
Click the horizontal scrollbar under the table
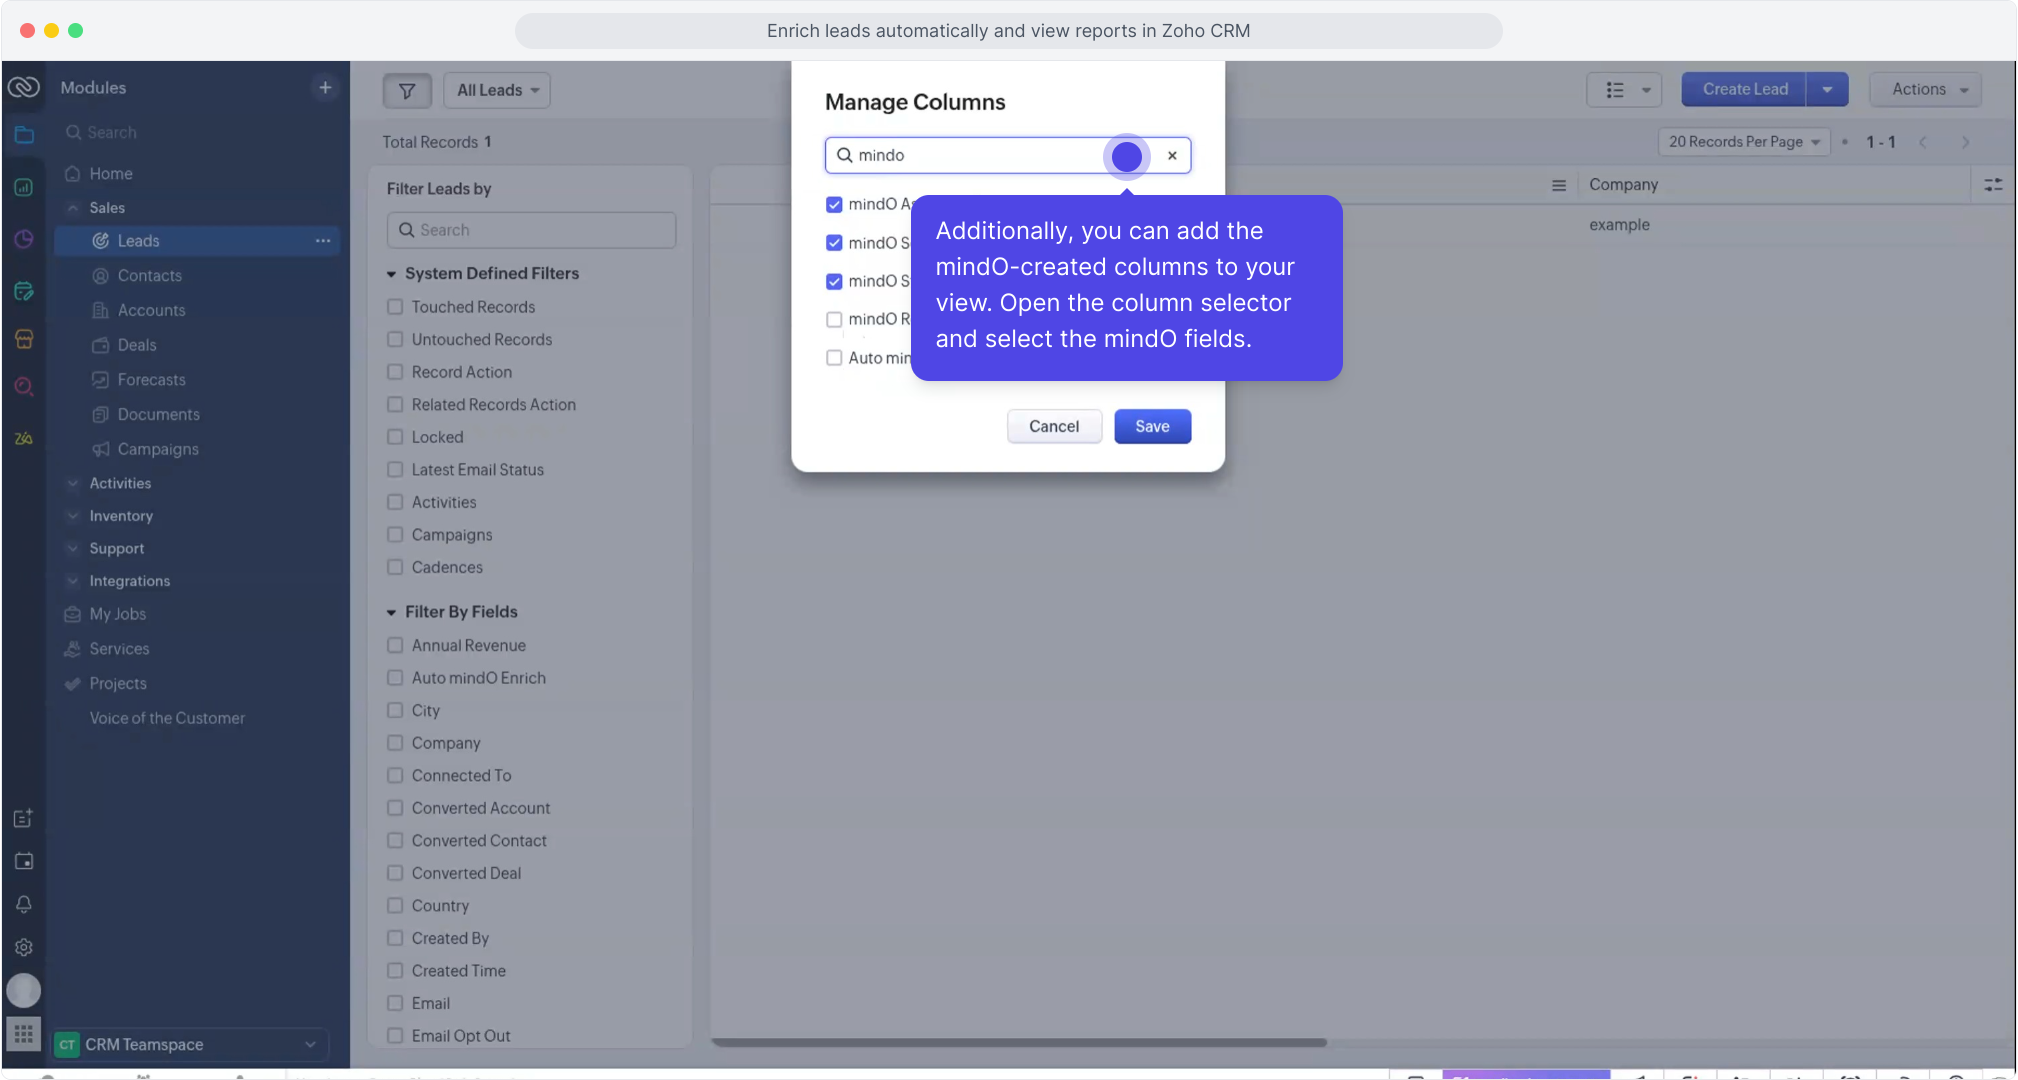point(1018,1042)
